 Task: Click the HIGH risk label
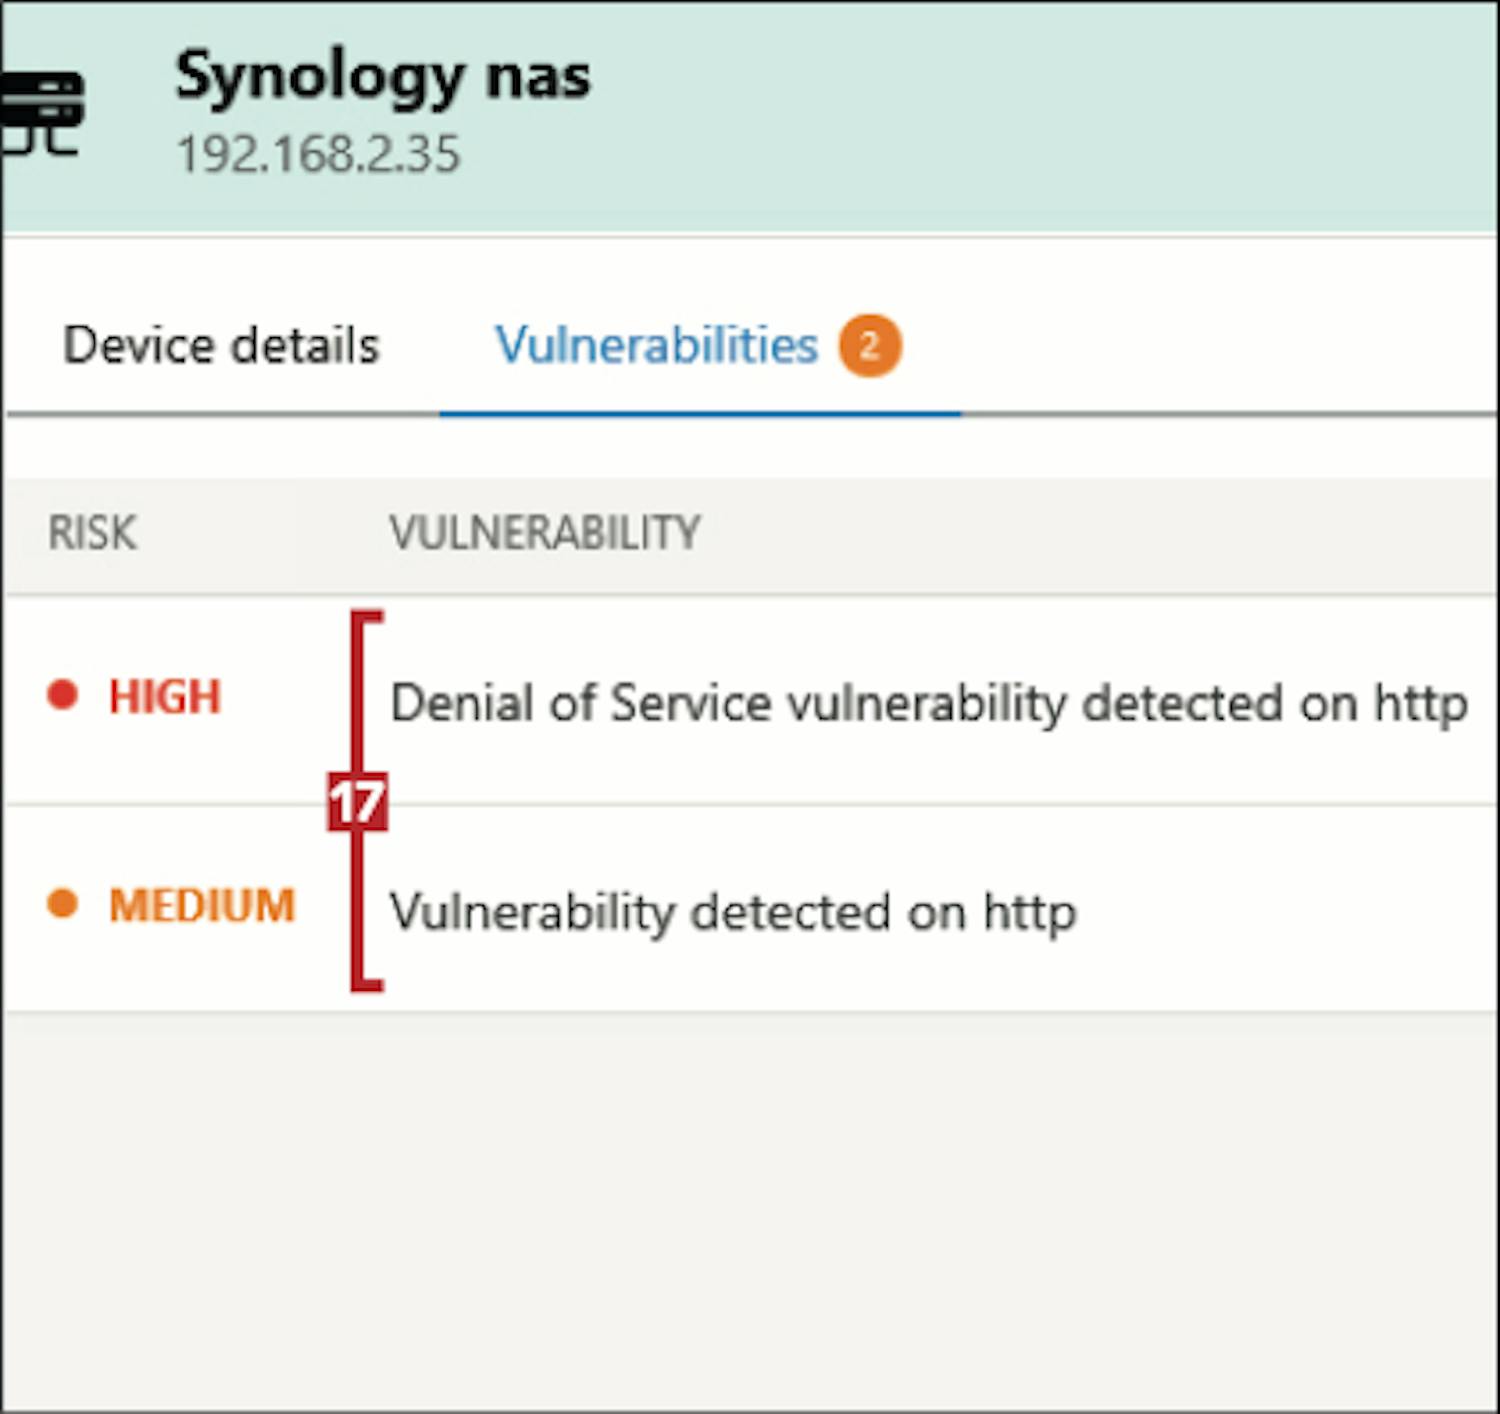165,697
